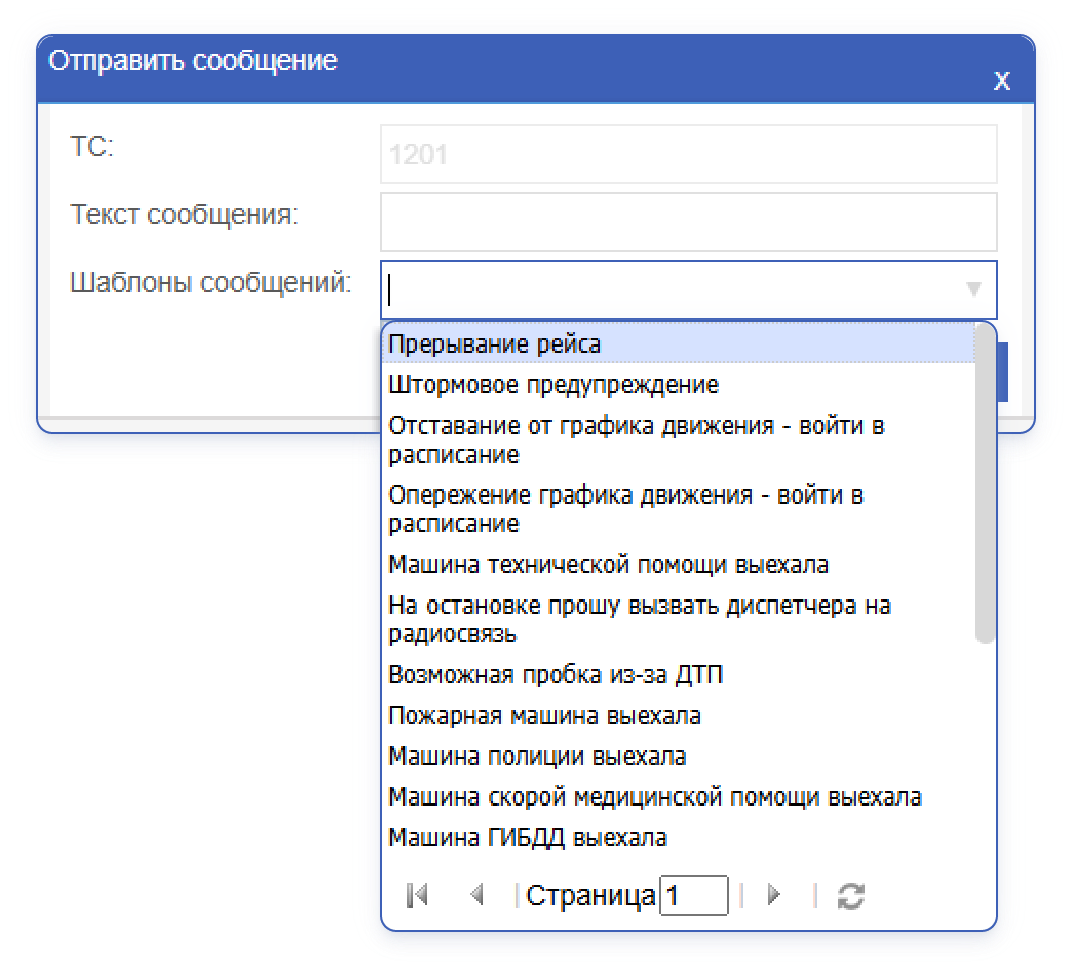Select Опережение графика движения template
This screenshot has height=970, width=1072.
(x=600, y=508)
